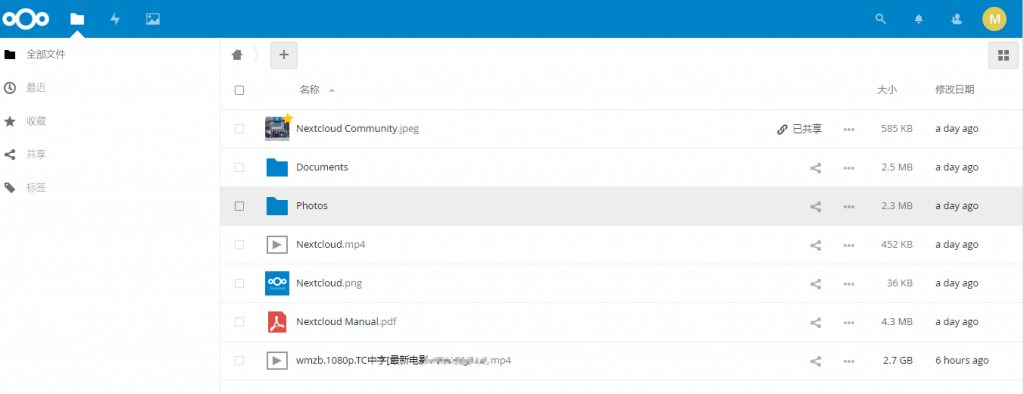Share the Documents folder
1024x394 pixels.
(x=815, y=168)
